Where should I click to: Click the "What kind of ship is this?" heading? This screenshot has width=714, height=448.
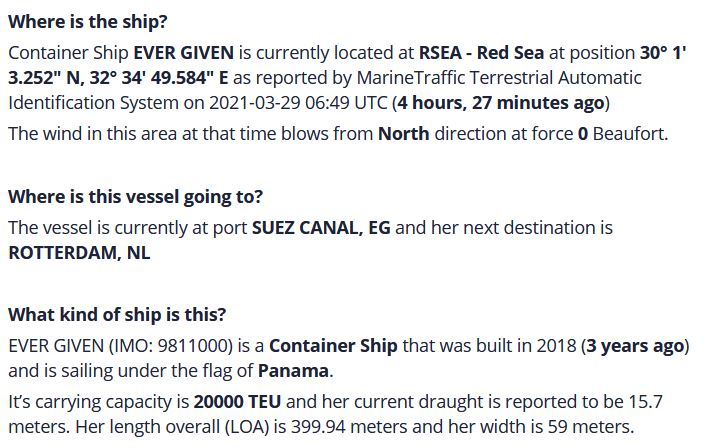click(x=117, y=315)
